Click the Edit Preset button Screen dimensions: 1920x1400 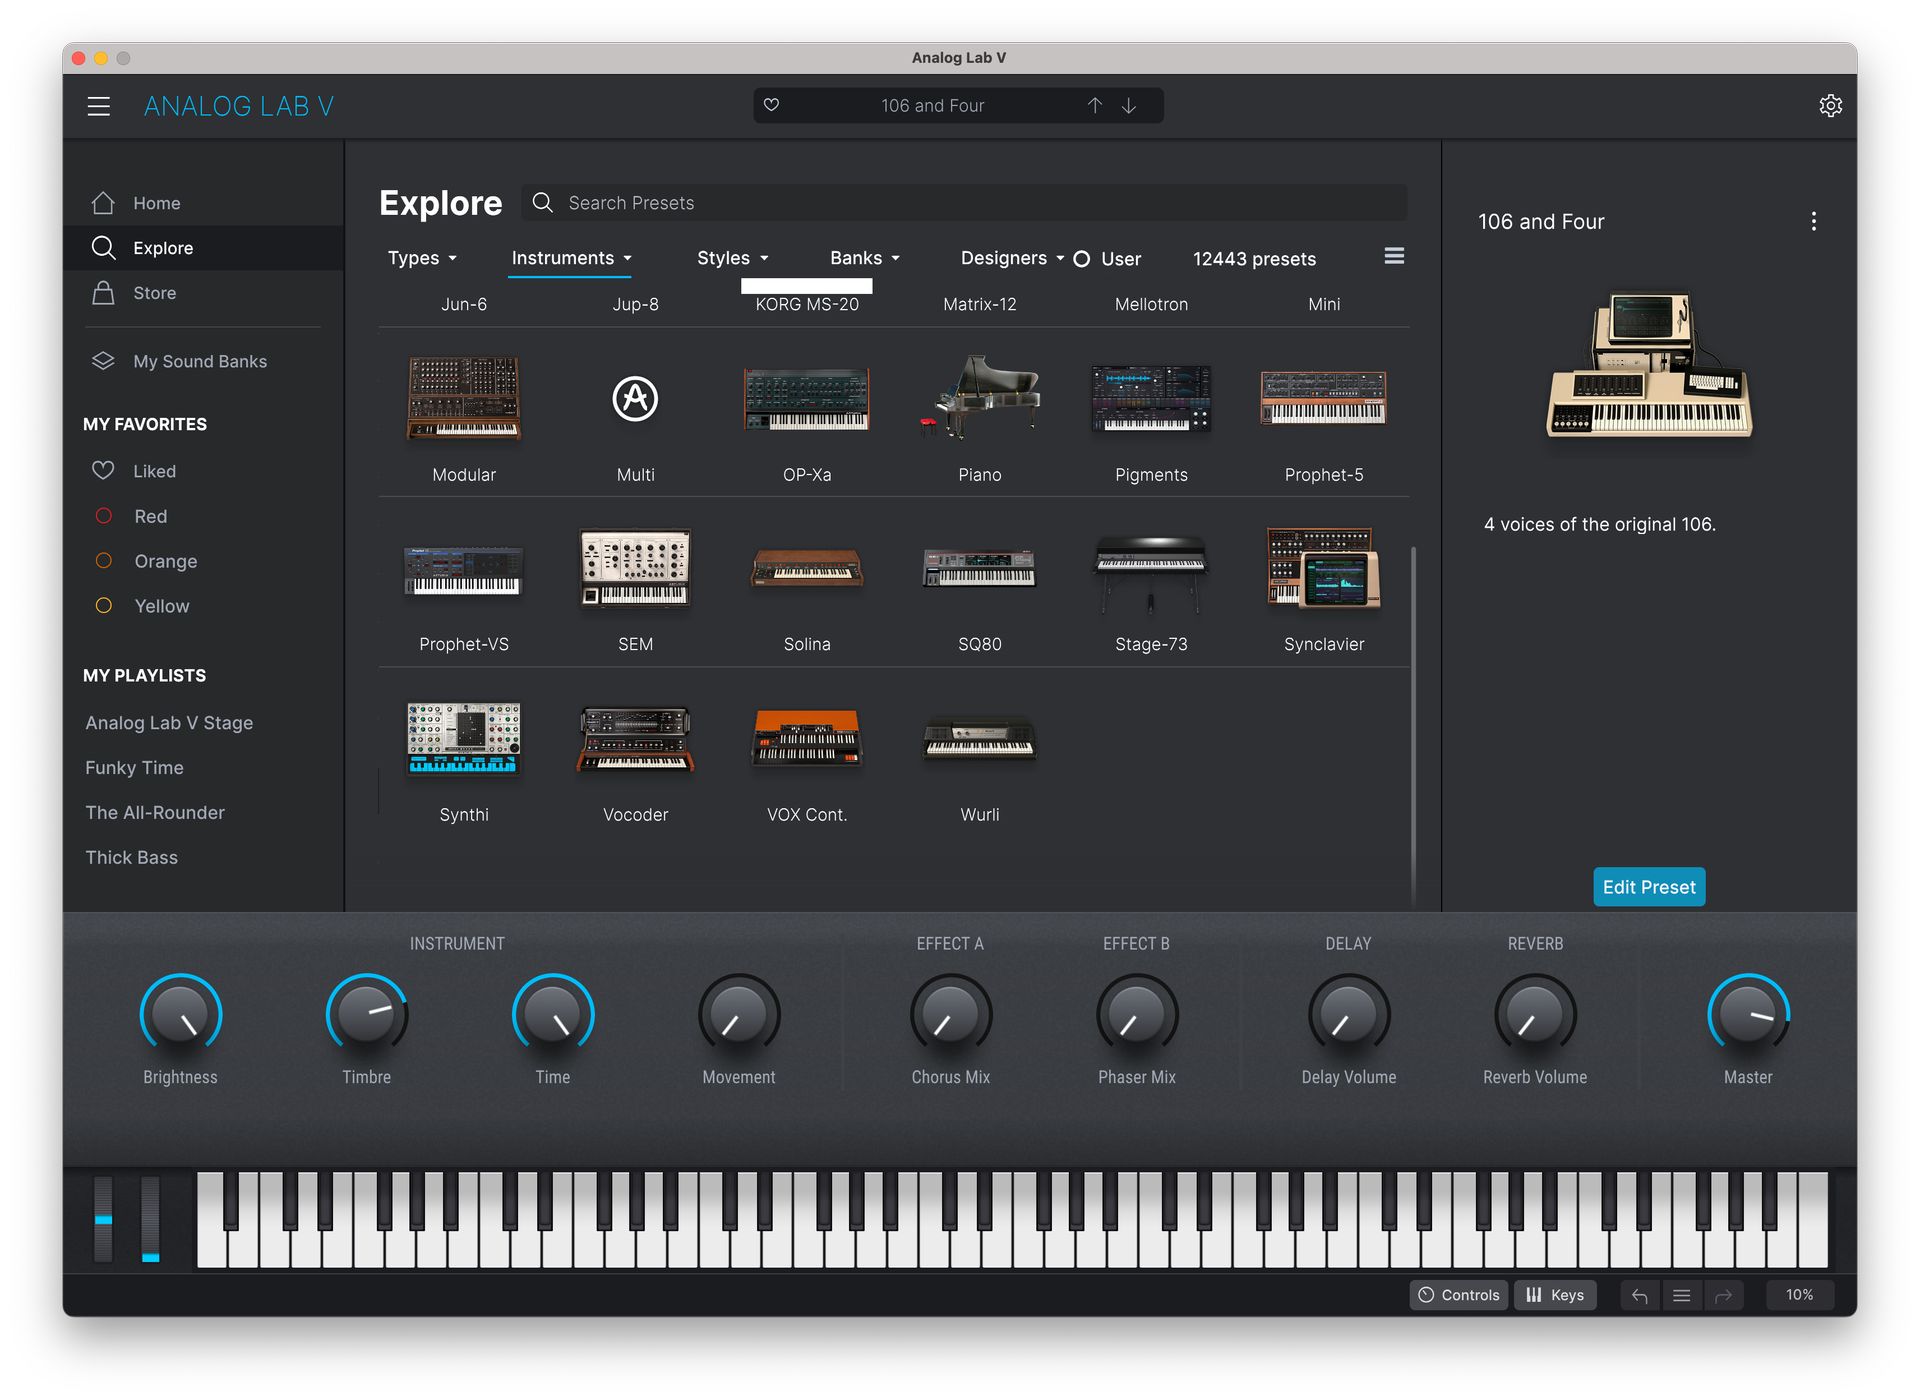pyautogui.click(x=1649, y=887)
